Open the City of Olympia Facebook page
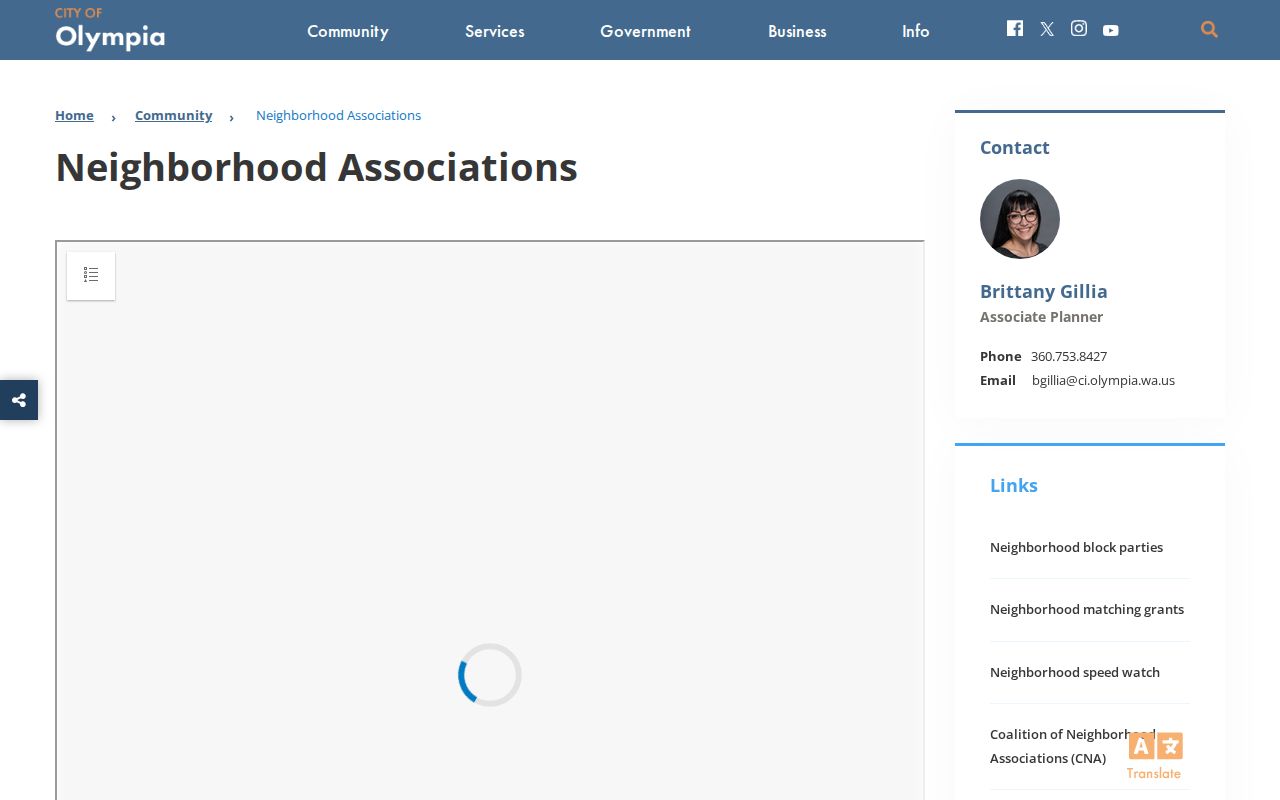1280x800 pixels. pos(1015,28)
